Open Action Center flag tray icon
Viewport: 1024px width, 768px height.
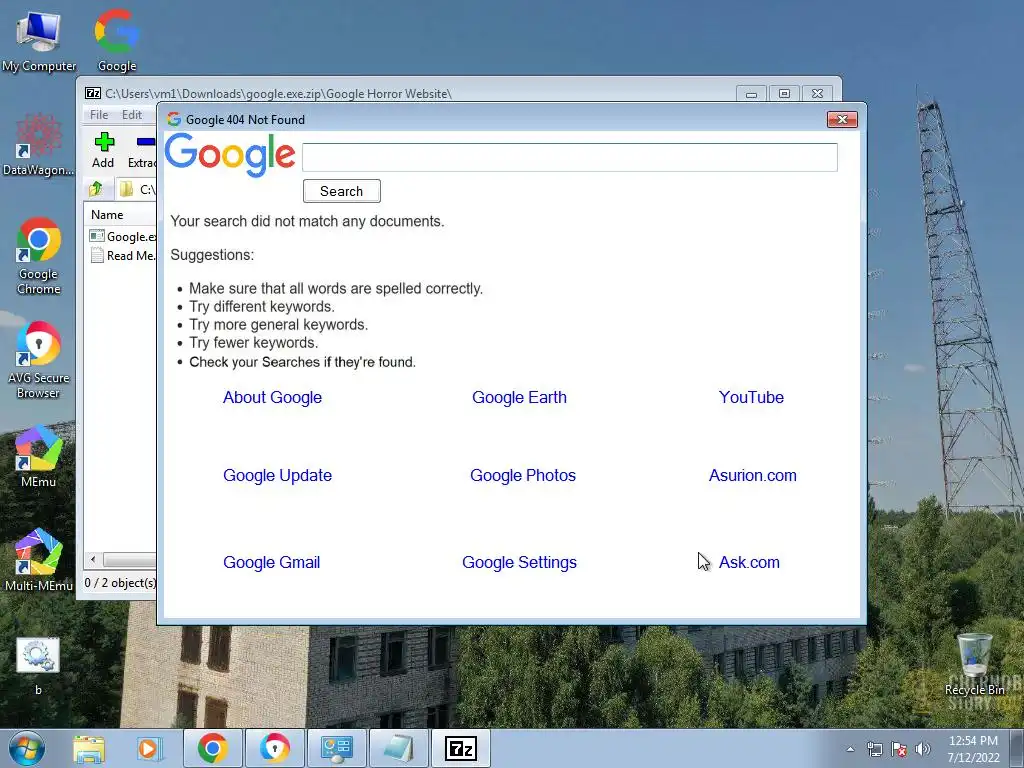click(899, 749)
